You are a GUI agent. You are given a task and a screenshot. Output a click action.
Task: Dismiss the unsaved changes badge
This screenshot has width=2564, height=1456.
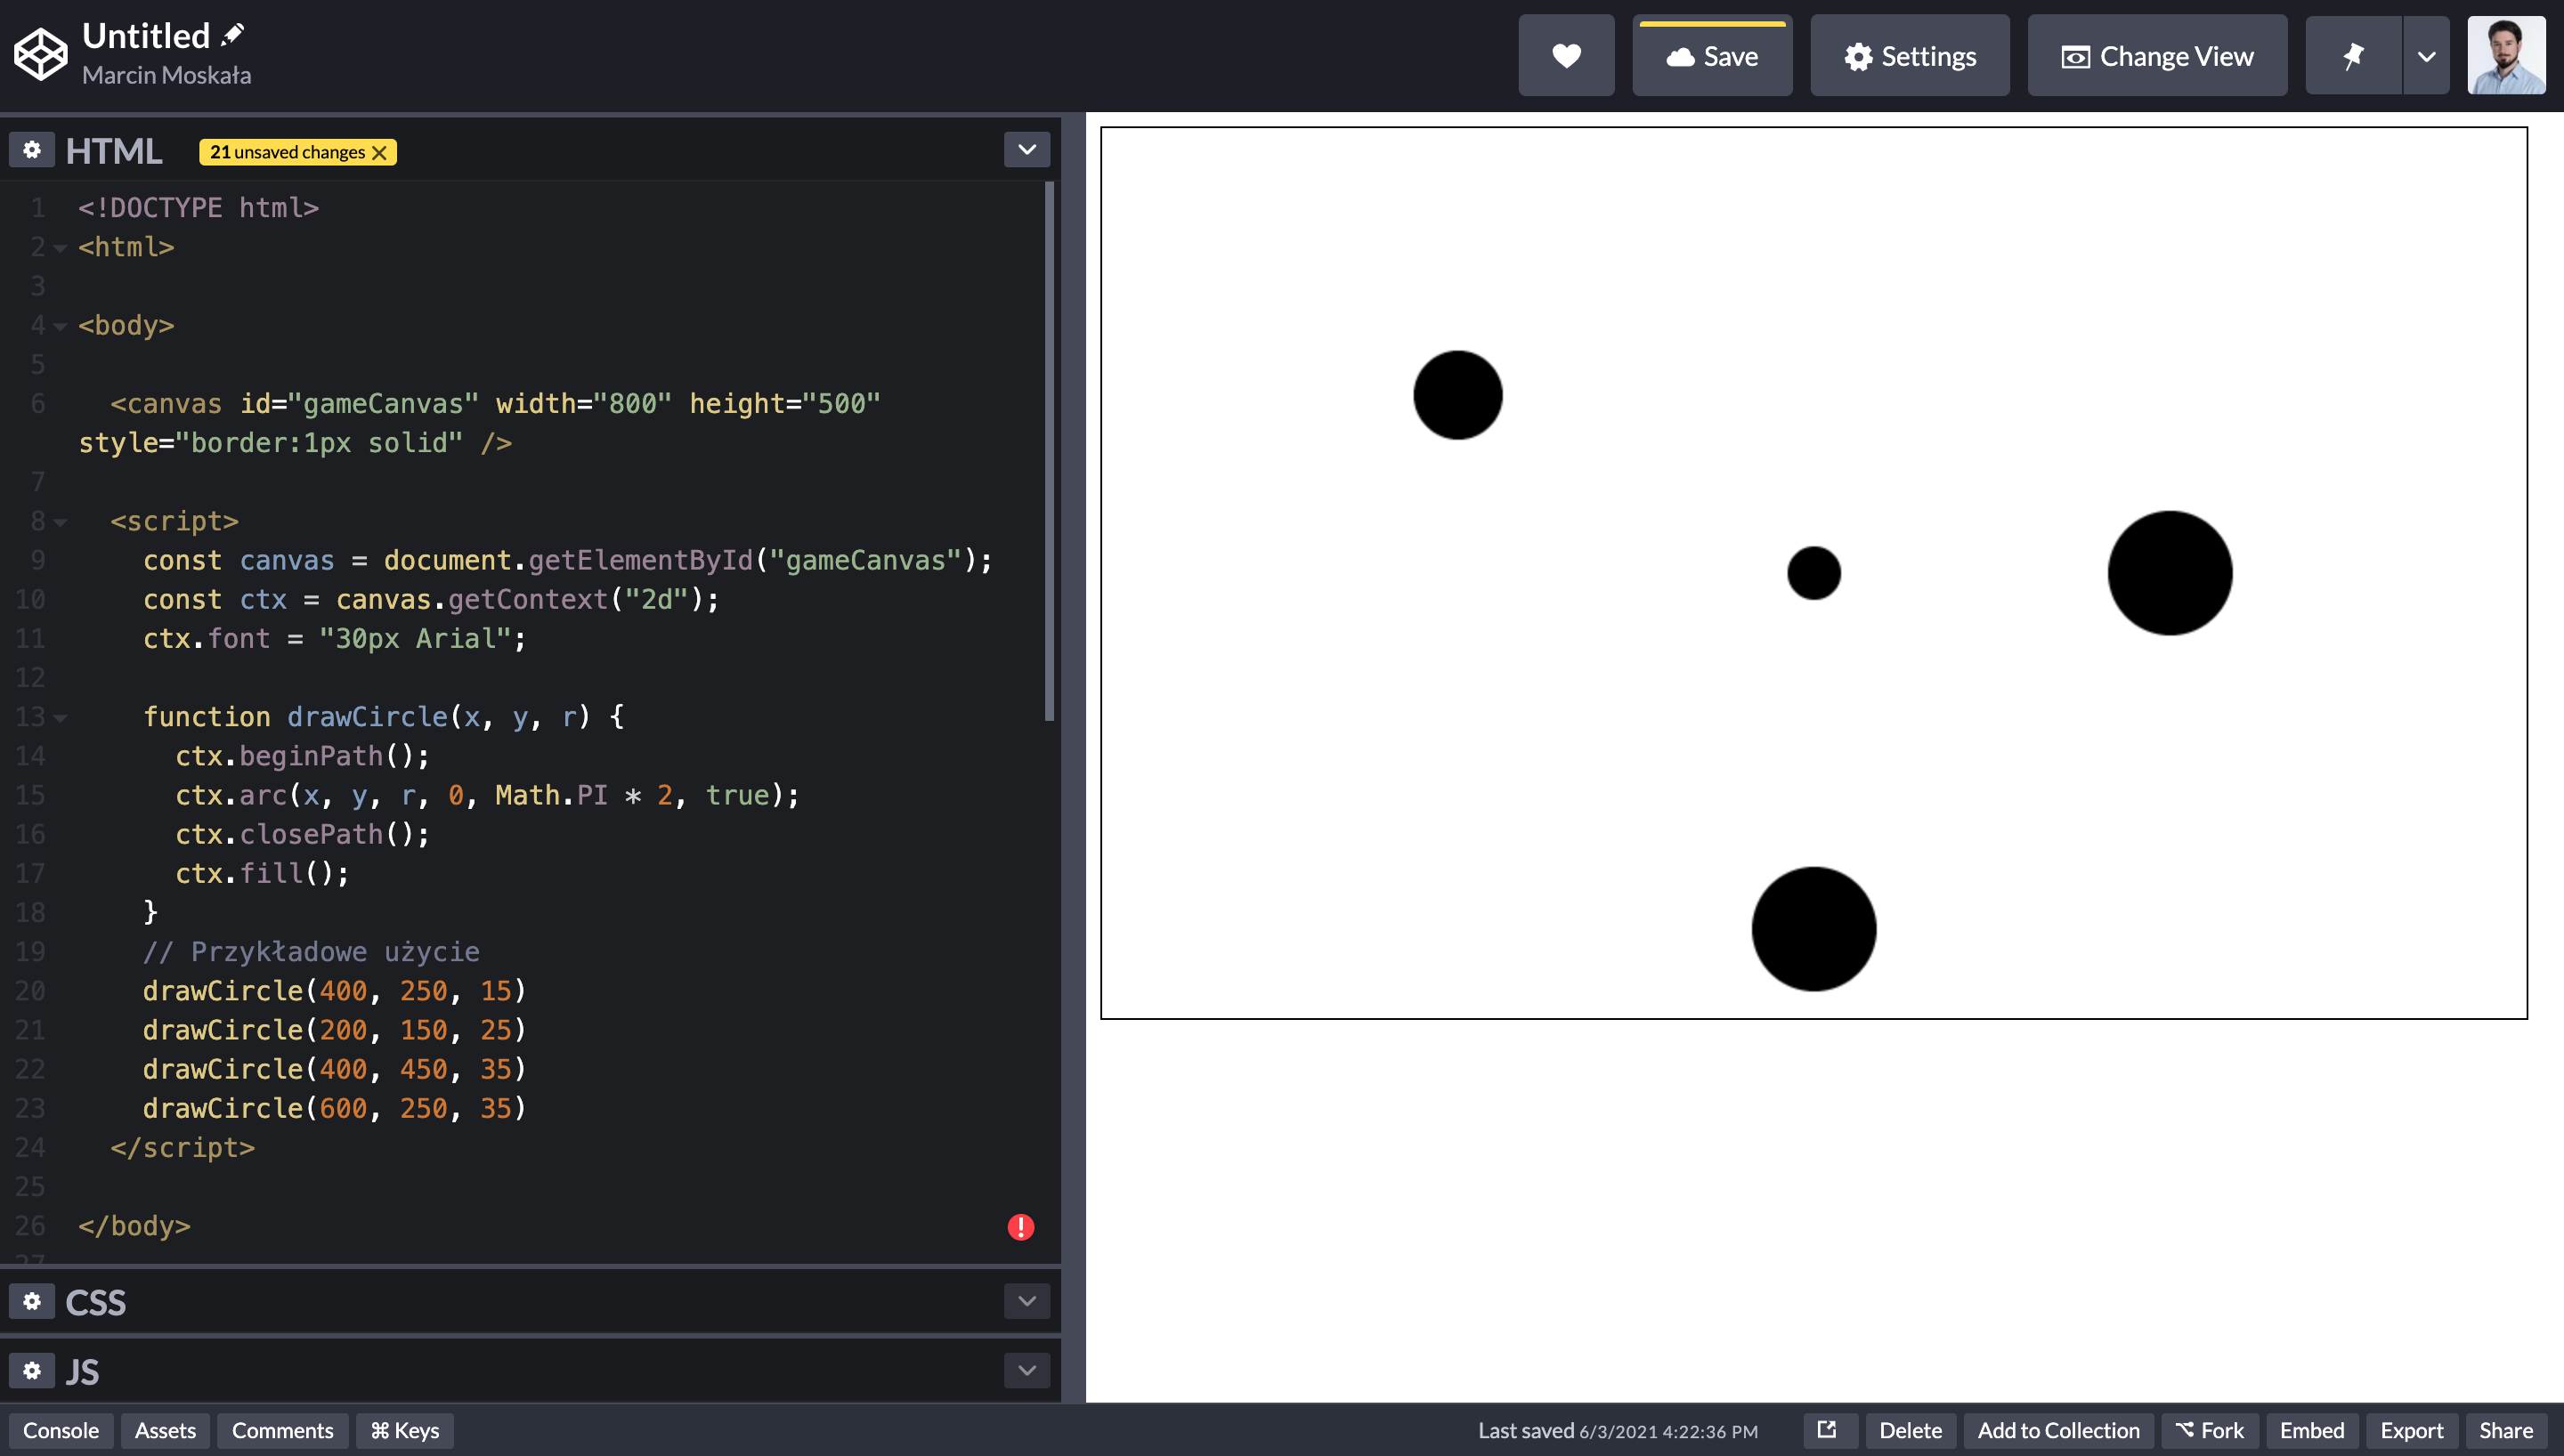point(380,152)
